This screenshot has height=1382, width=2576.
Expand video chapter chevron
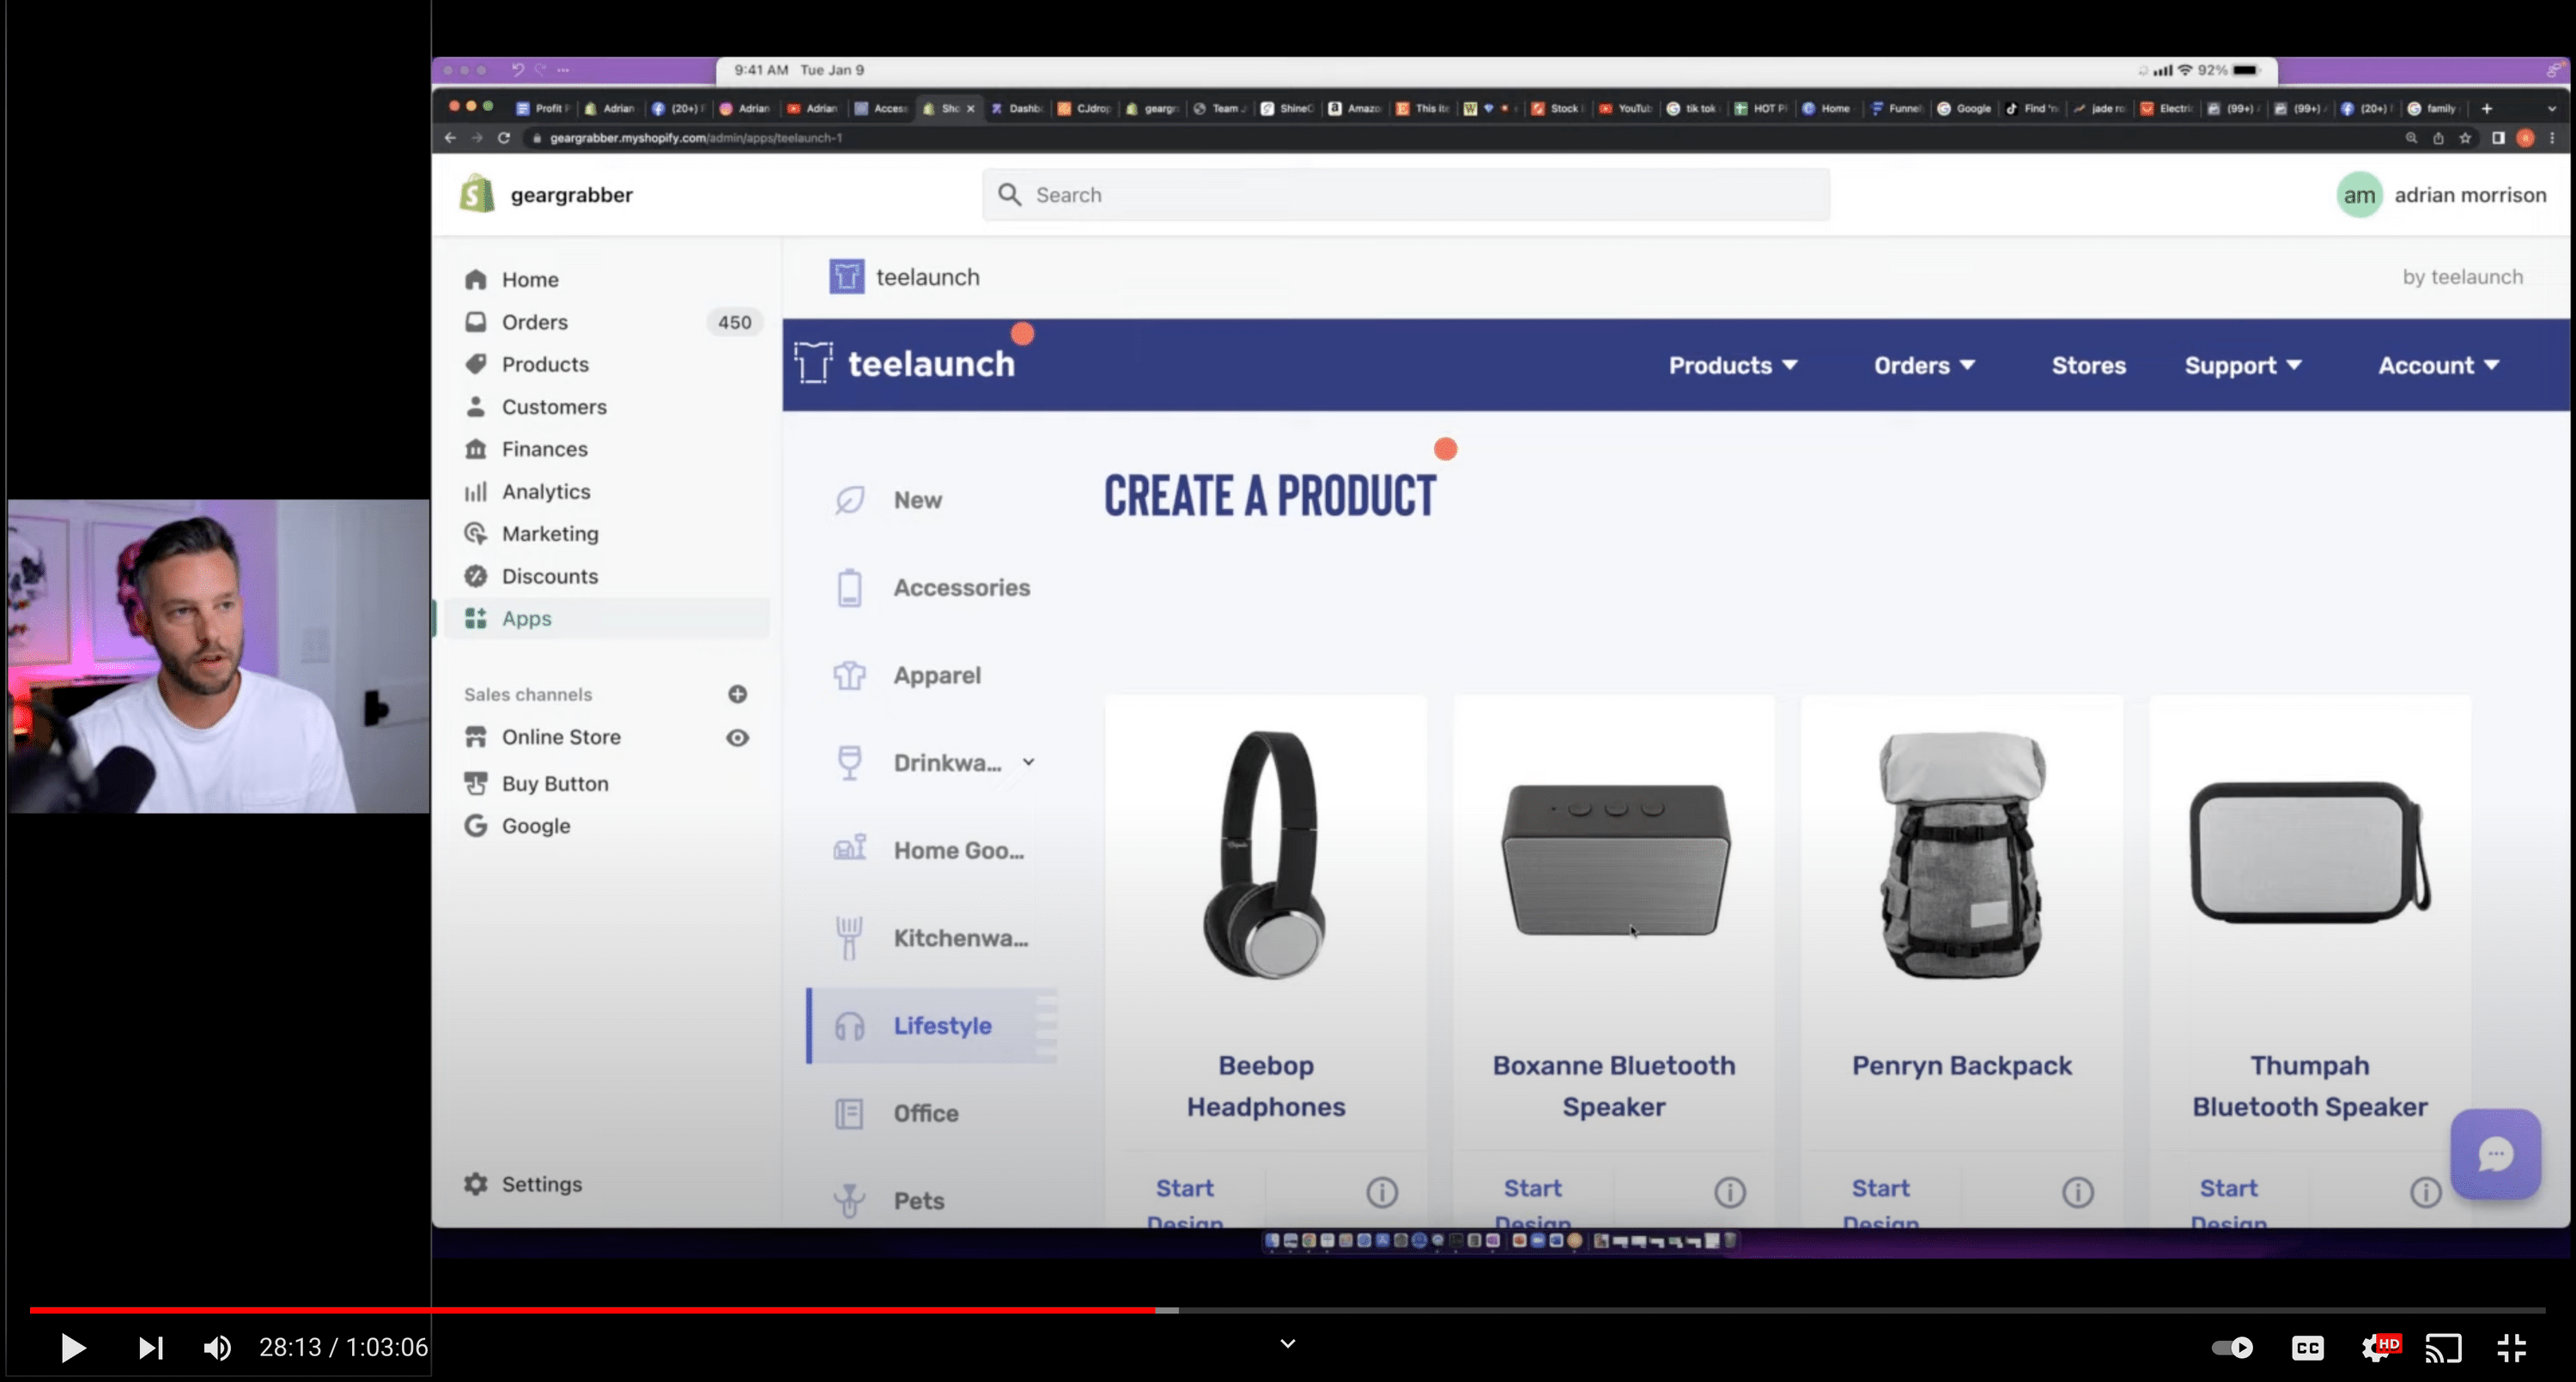[1288, 1344]
